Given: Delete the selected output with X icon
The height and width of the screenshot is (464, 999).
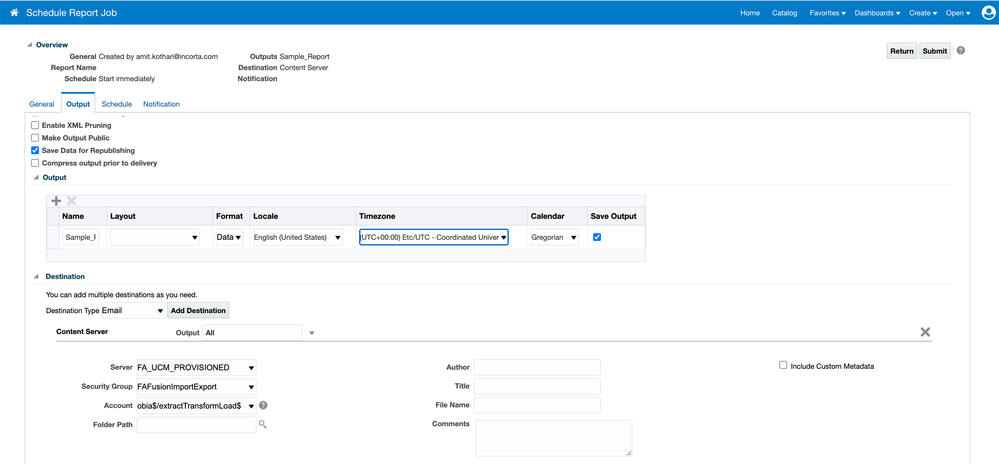Looking at the screenshot, I should pyautogui.click(x=71, y=201).
